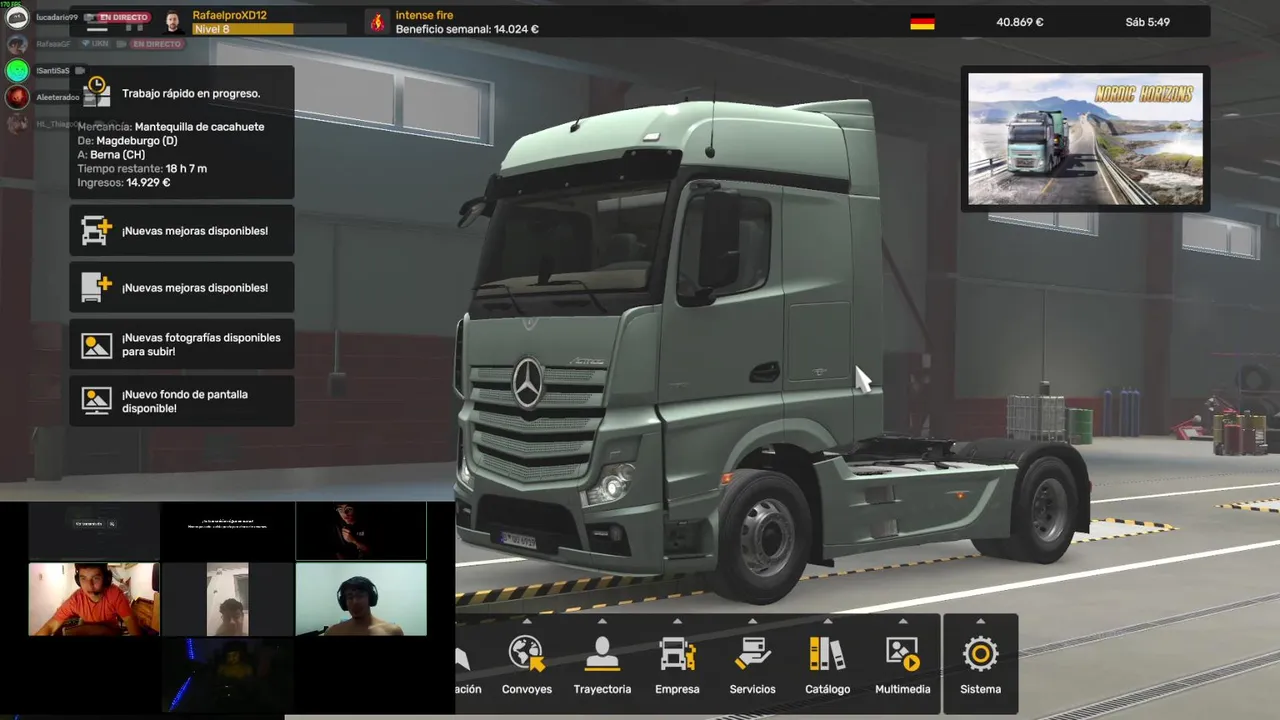Image resolution: width=1280 pixels, height=720 pixels.
Task: Click the image icon beside Nuevo fondo de pantalla
Action: 97,401
